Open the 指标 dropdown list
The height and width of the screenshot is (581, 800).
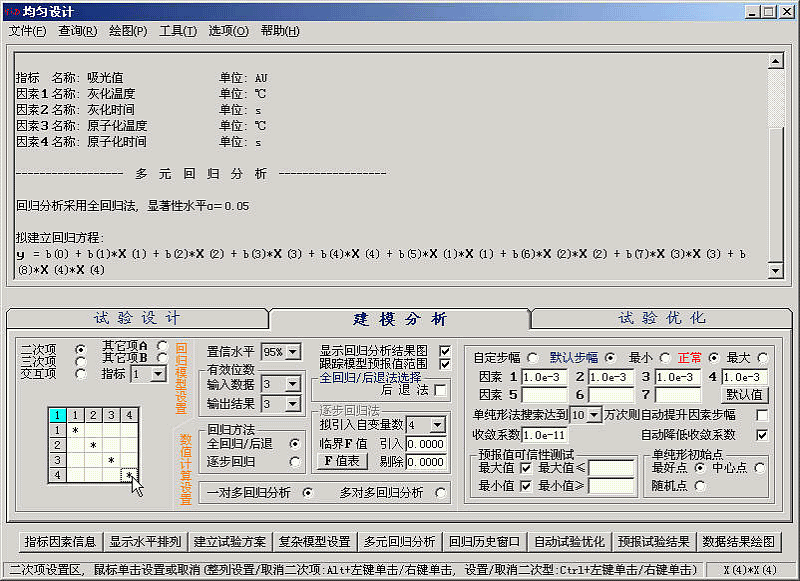point(158,374)
